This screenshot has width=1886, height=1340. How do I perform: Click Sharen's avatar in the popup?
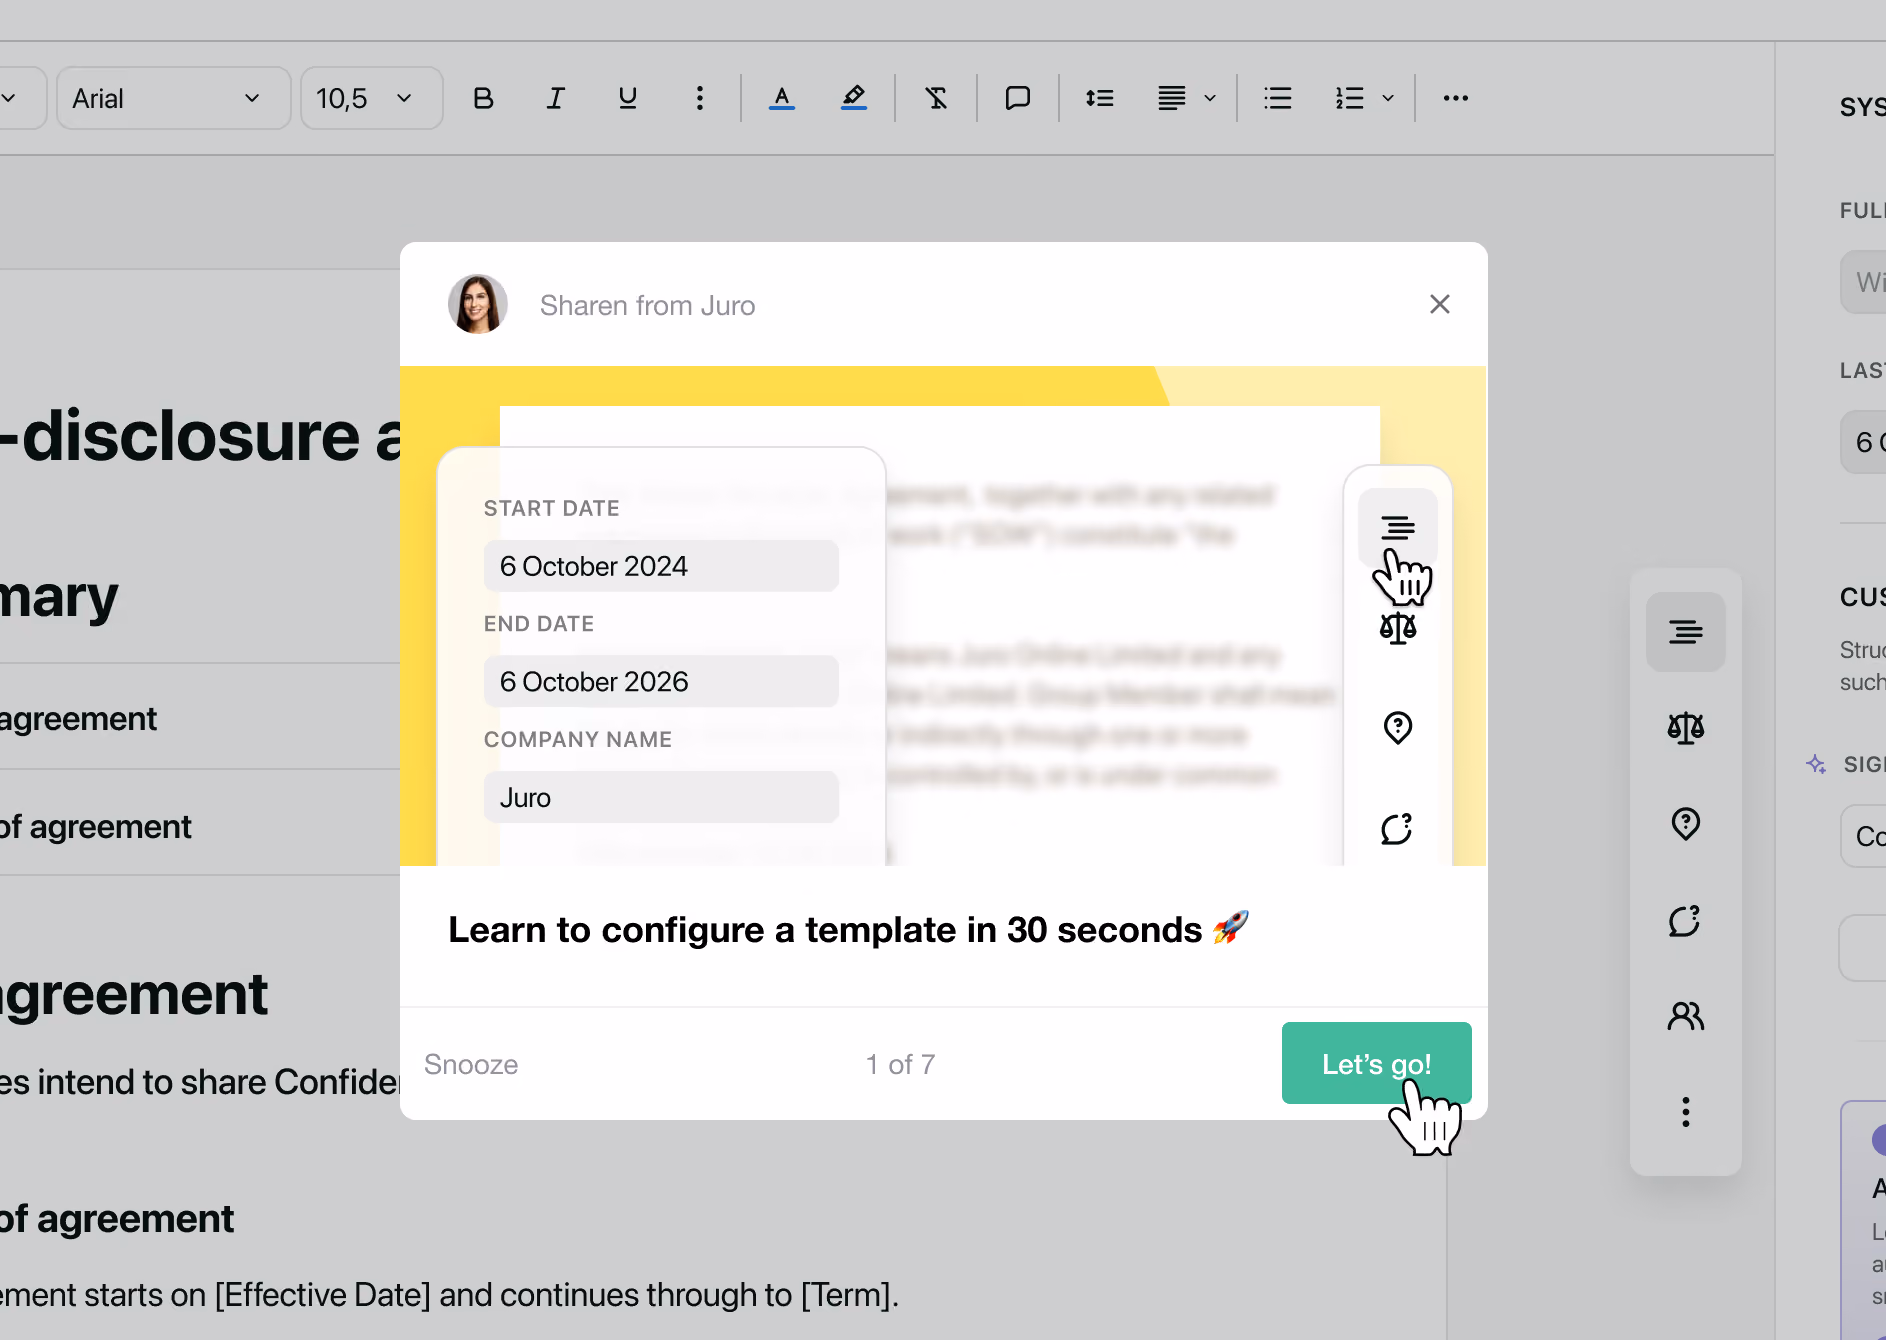click(478, 304)
